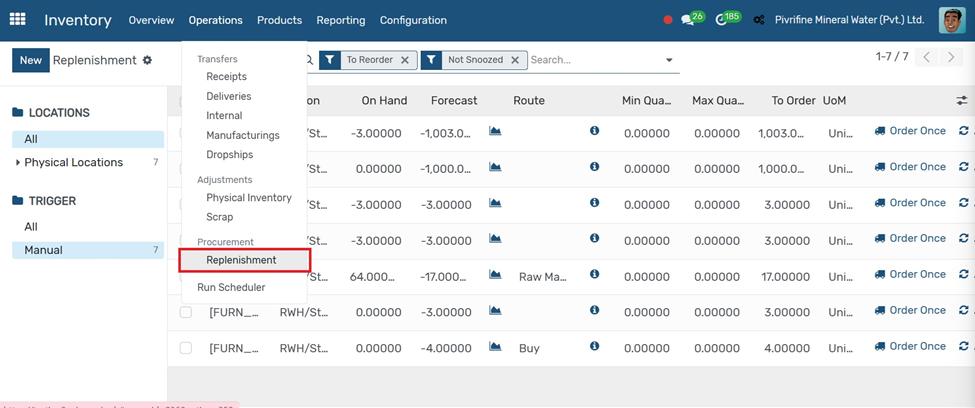Create a New replenishment record

pos(30,60)
